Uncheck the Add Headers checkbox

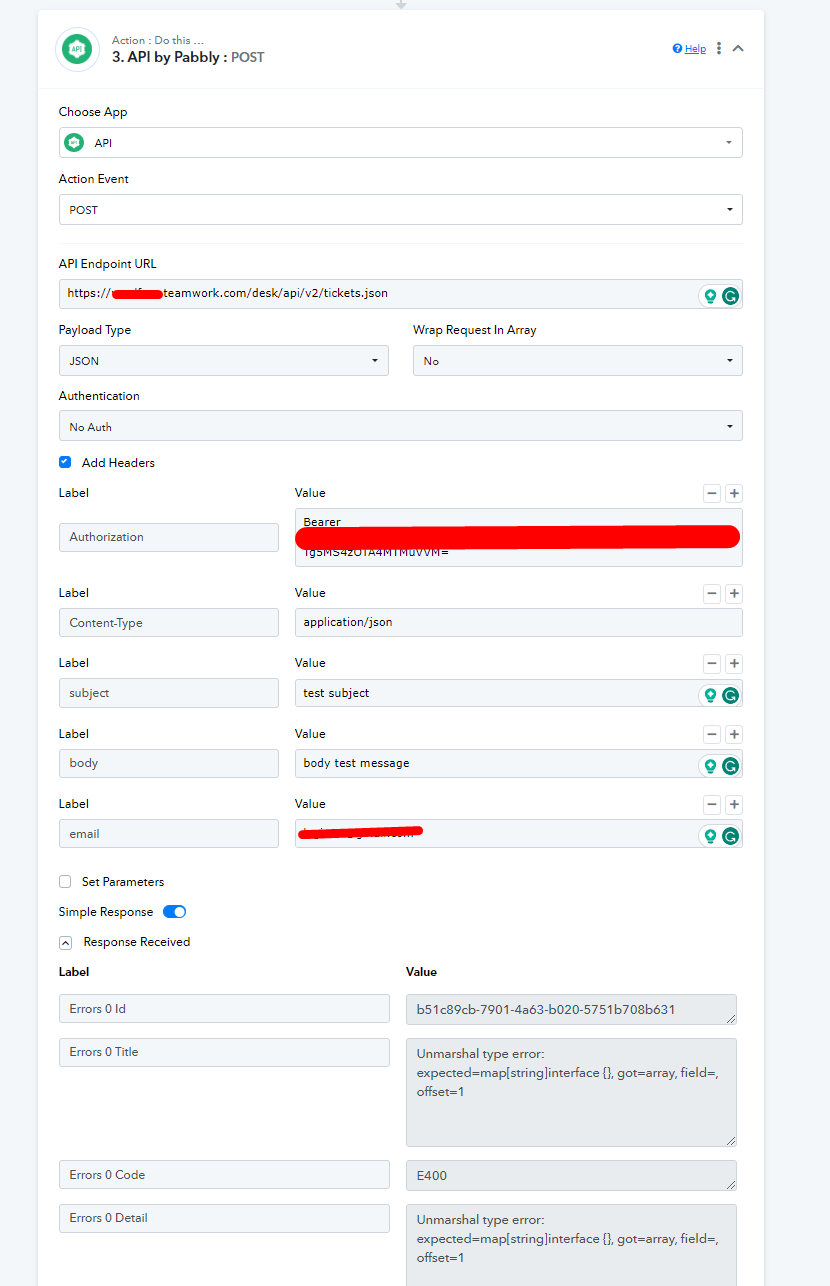coord(65,462)
